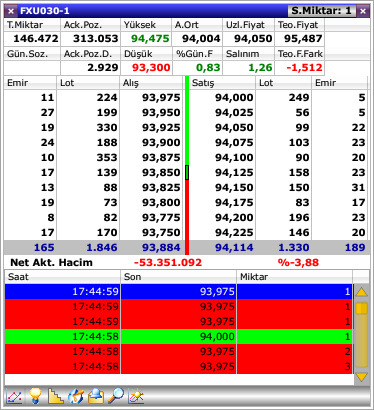This screenshot has width=374, height=410.
Task: Open the line chart icon in bottom toolbar
Action: (14, 396)
